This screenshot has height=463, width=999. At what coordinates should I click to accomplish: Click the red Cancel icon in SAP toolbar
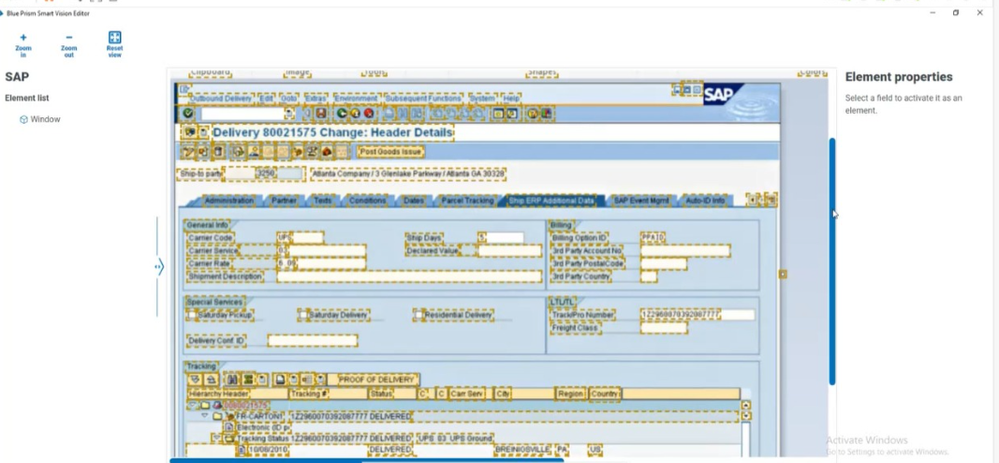point(368,113)
